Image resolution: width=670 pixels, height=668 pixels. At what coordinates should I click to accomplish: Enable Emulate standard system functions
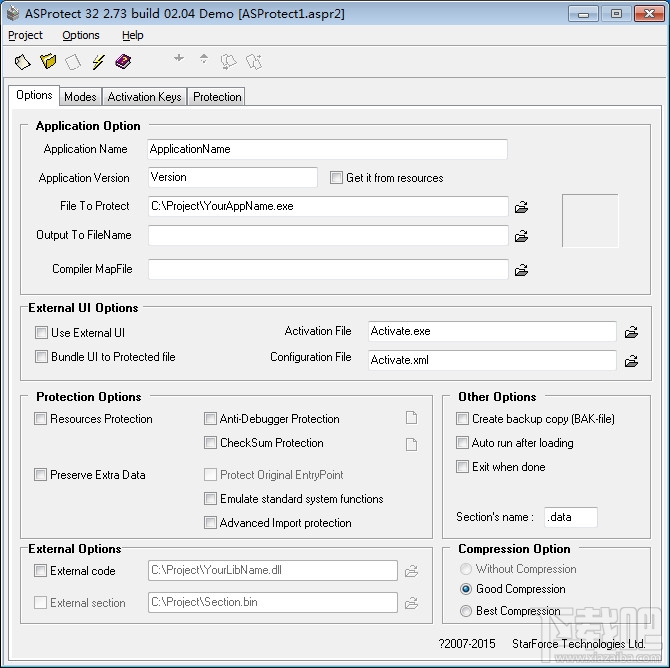click(x=210, y=499)
